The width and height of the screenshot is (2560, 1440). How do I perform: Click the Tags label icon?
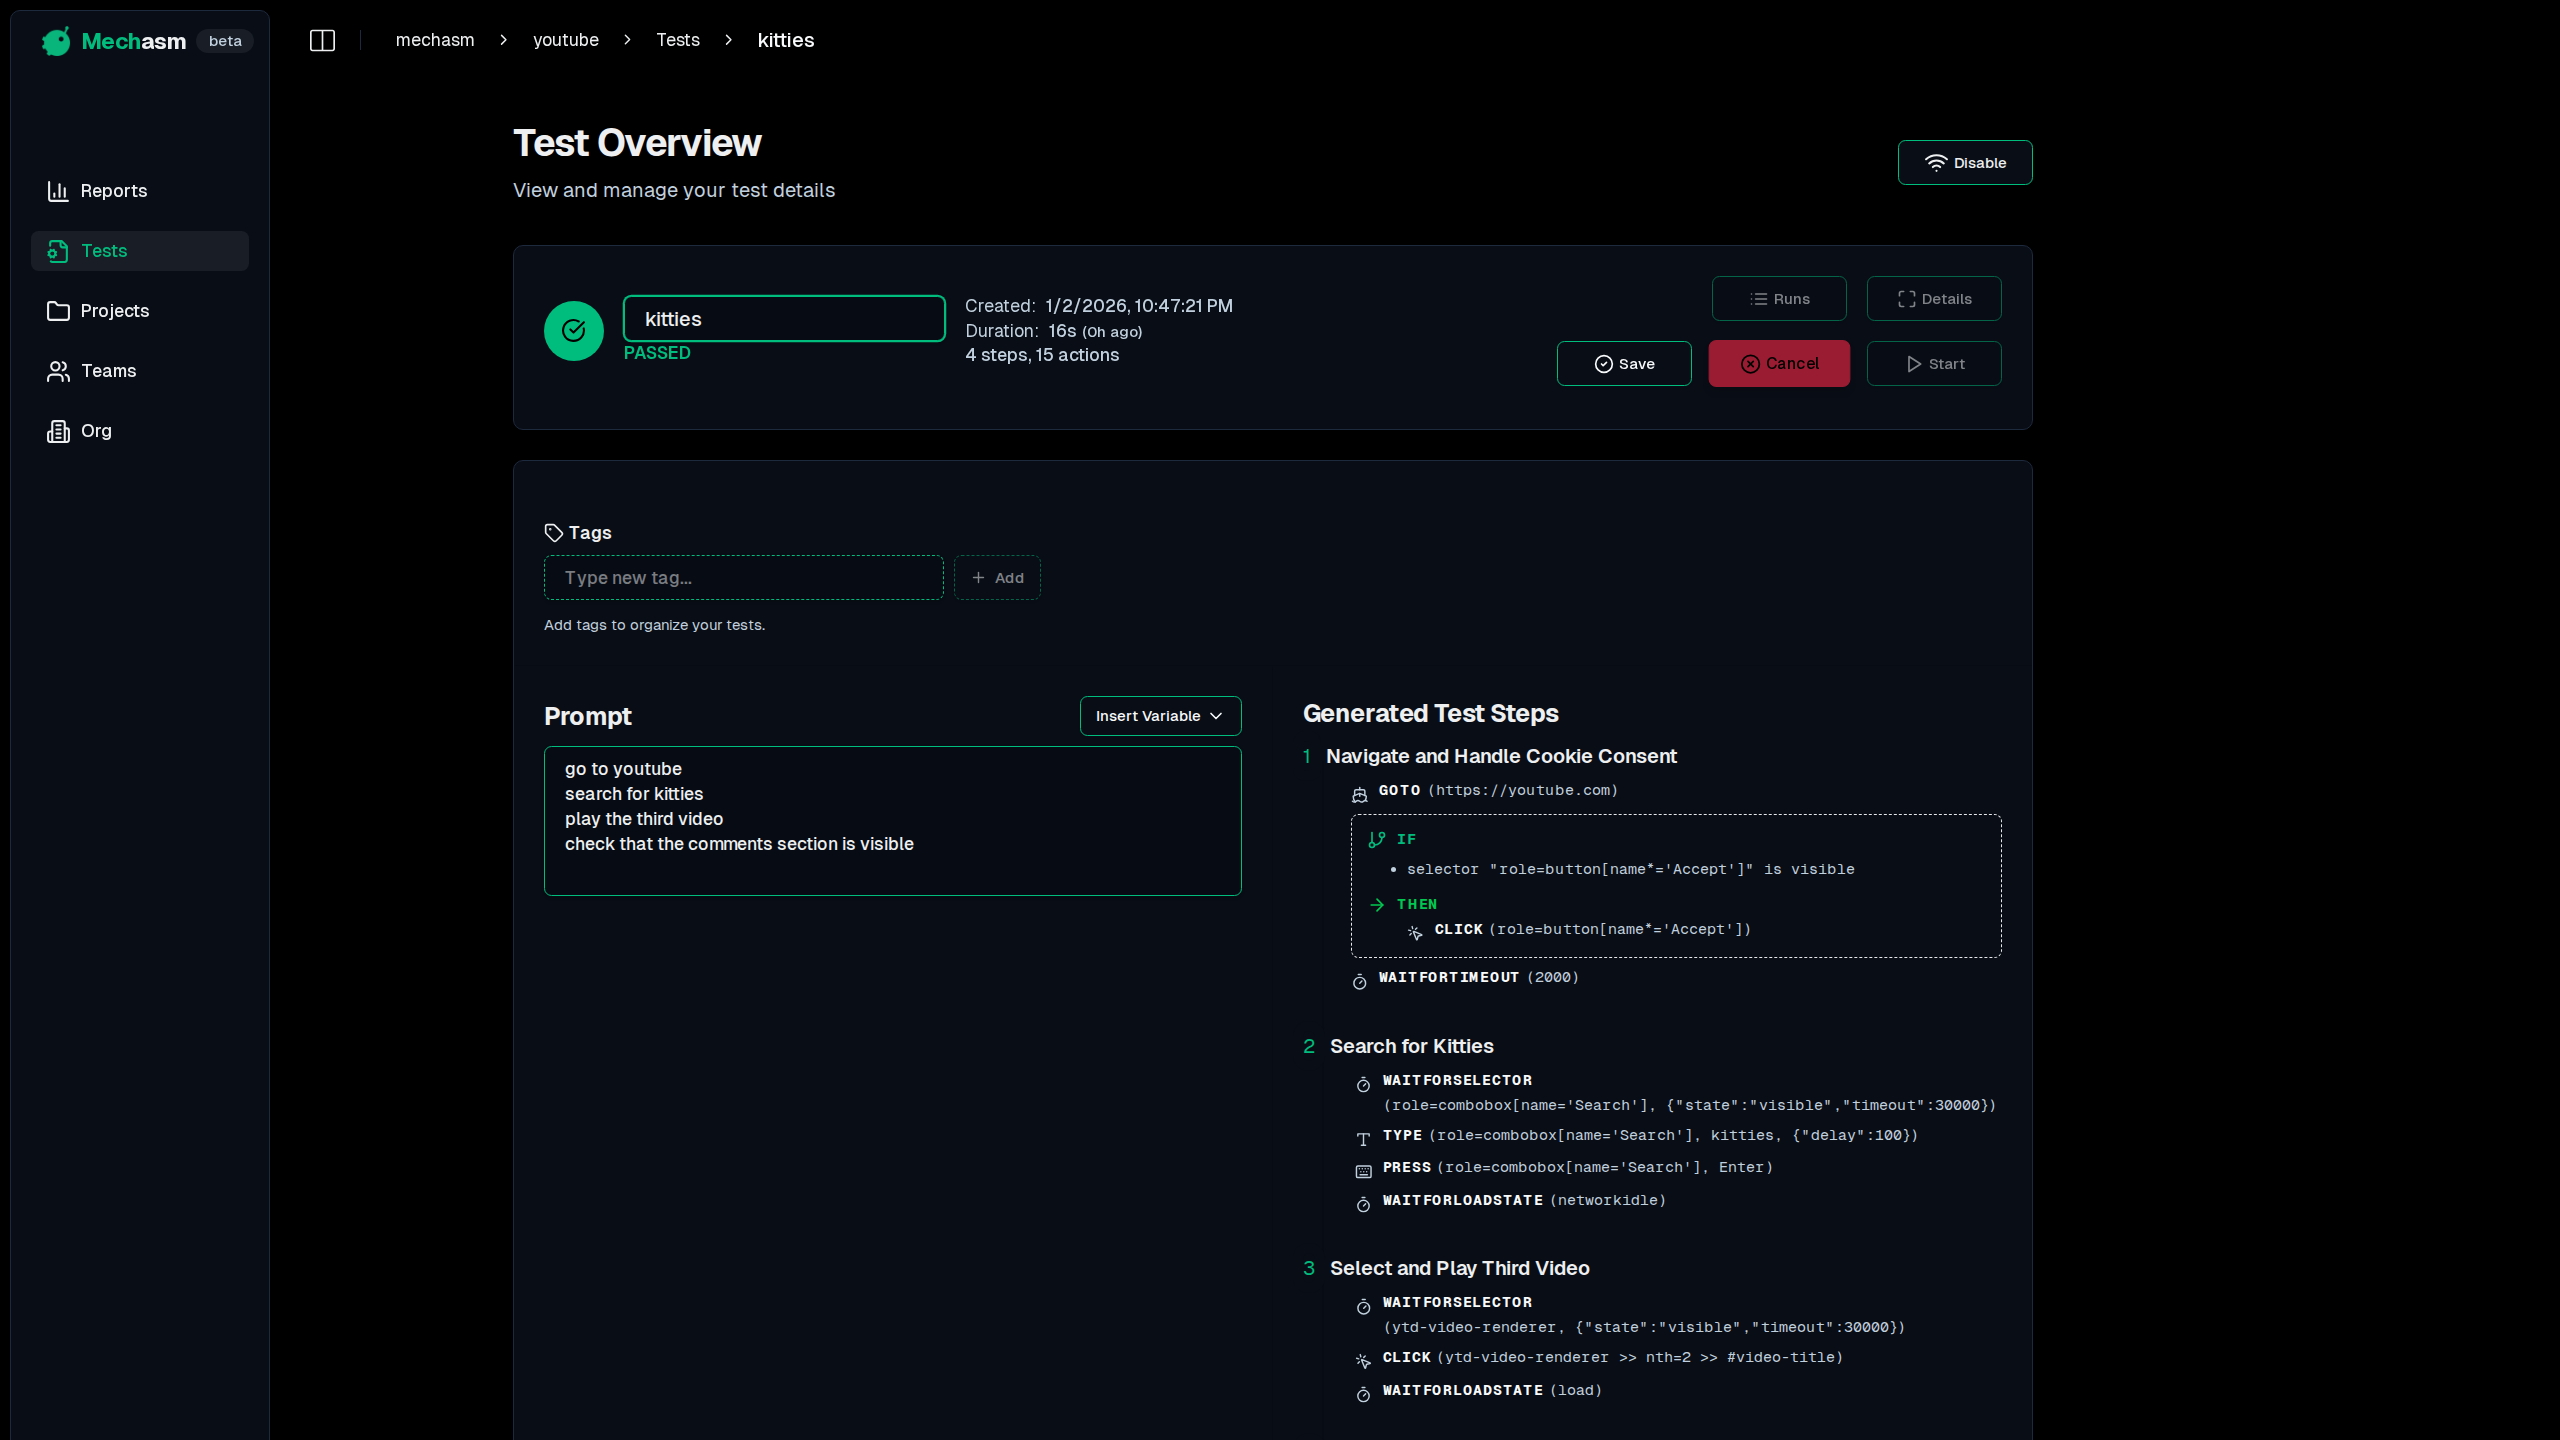[x=553, y=533]
